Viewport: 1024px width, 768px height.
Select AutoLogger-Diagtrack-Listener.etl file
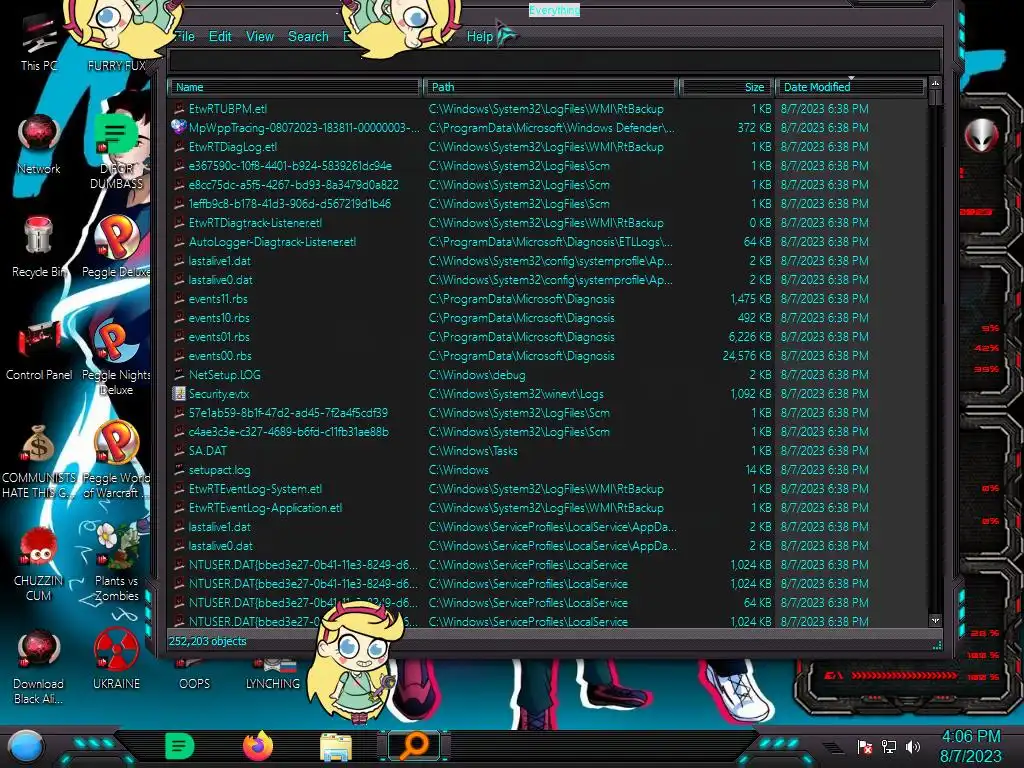coord(272,242)
